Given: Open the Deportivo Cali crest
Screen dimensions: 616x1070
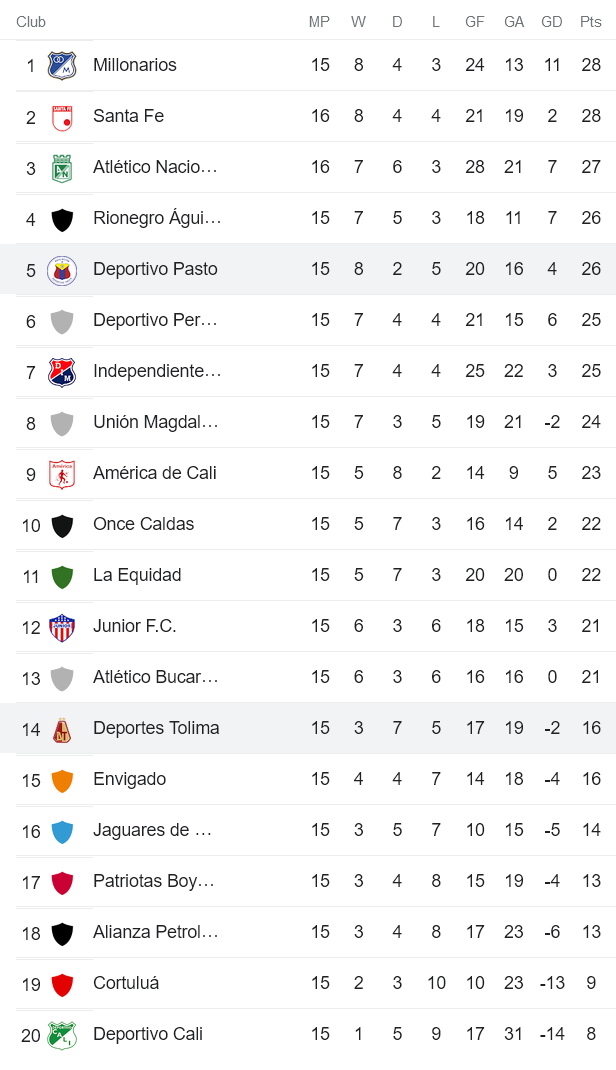Looking at the screenshot, I should point(62,1034).
